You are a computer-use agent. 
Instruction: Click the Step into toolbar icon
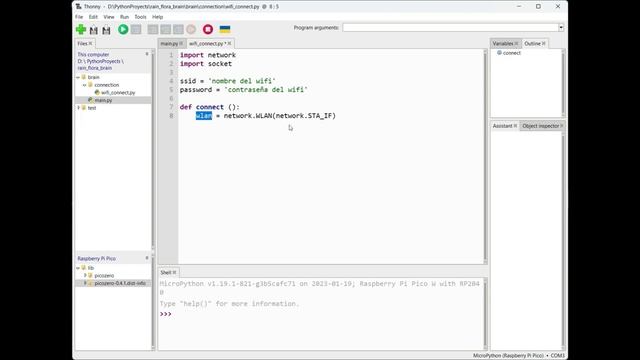tap(166, 29)
